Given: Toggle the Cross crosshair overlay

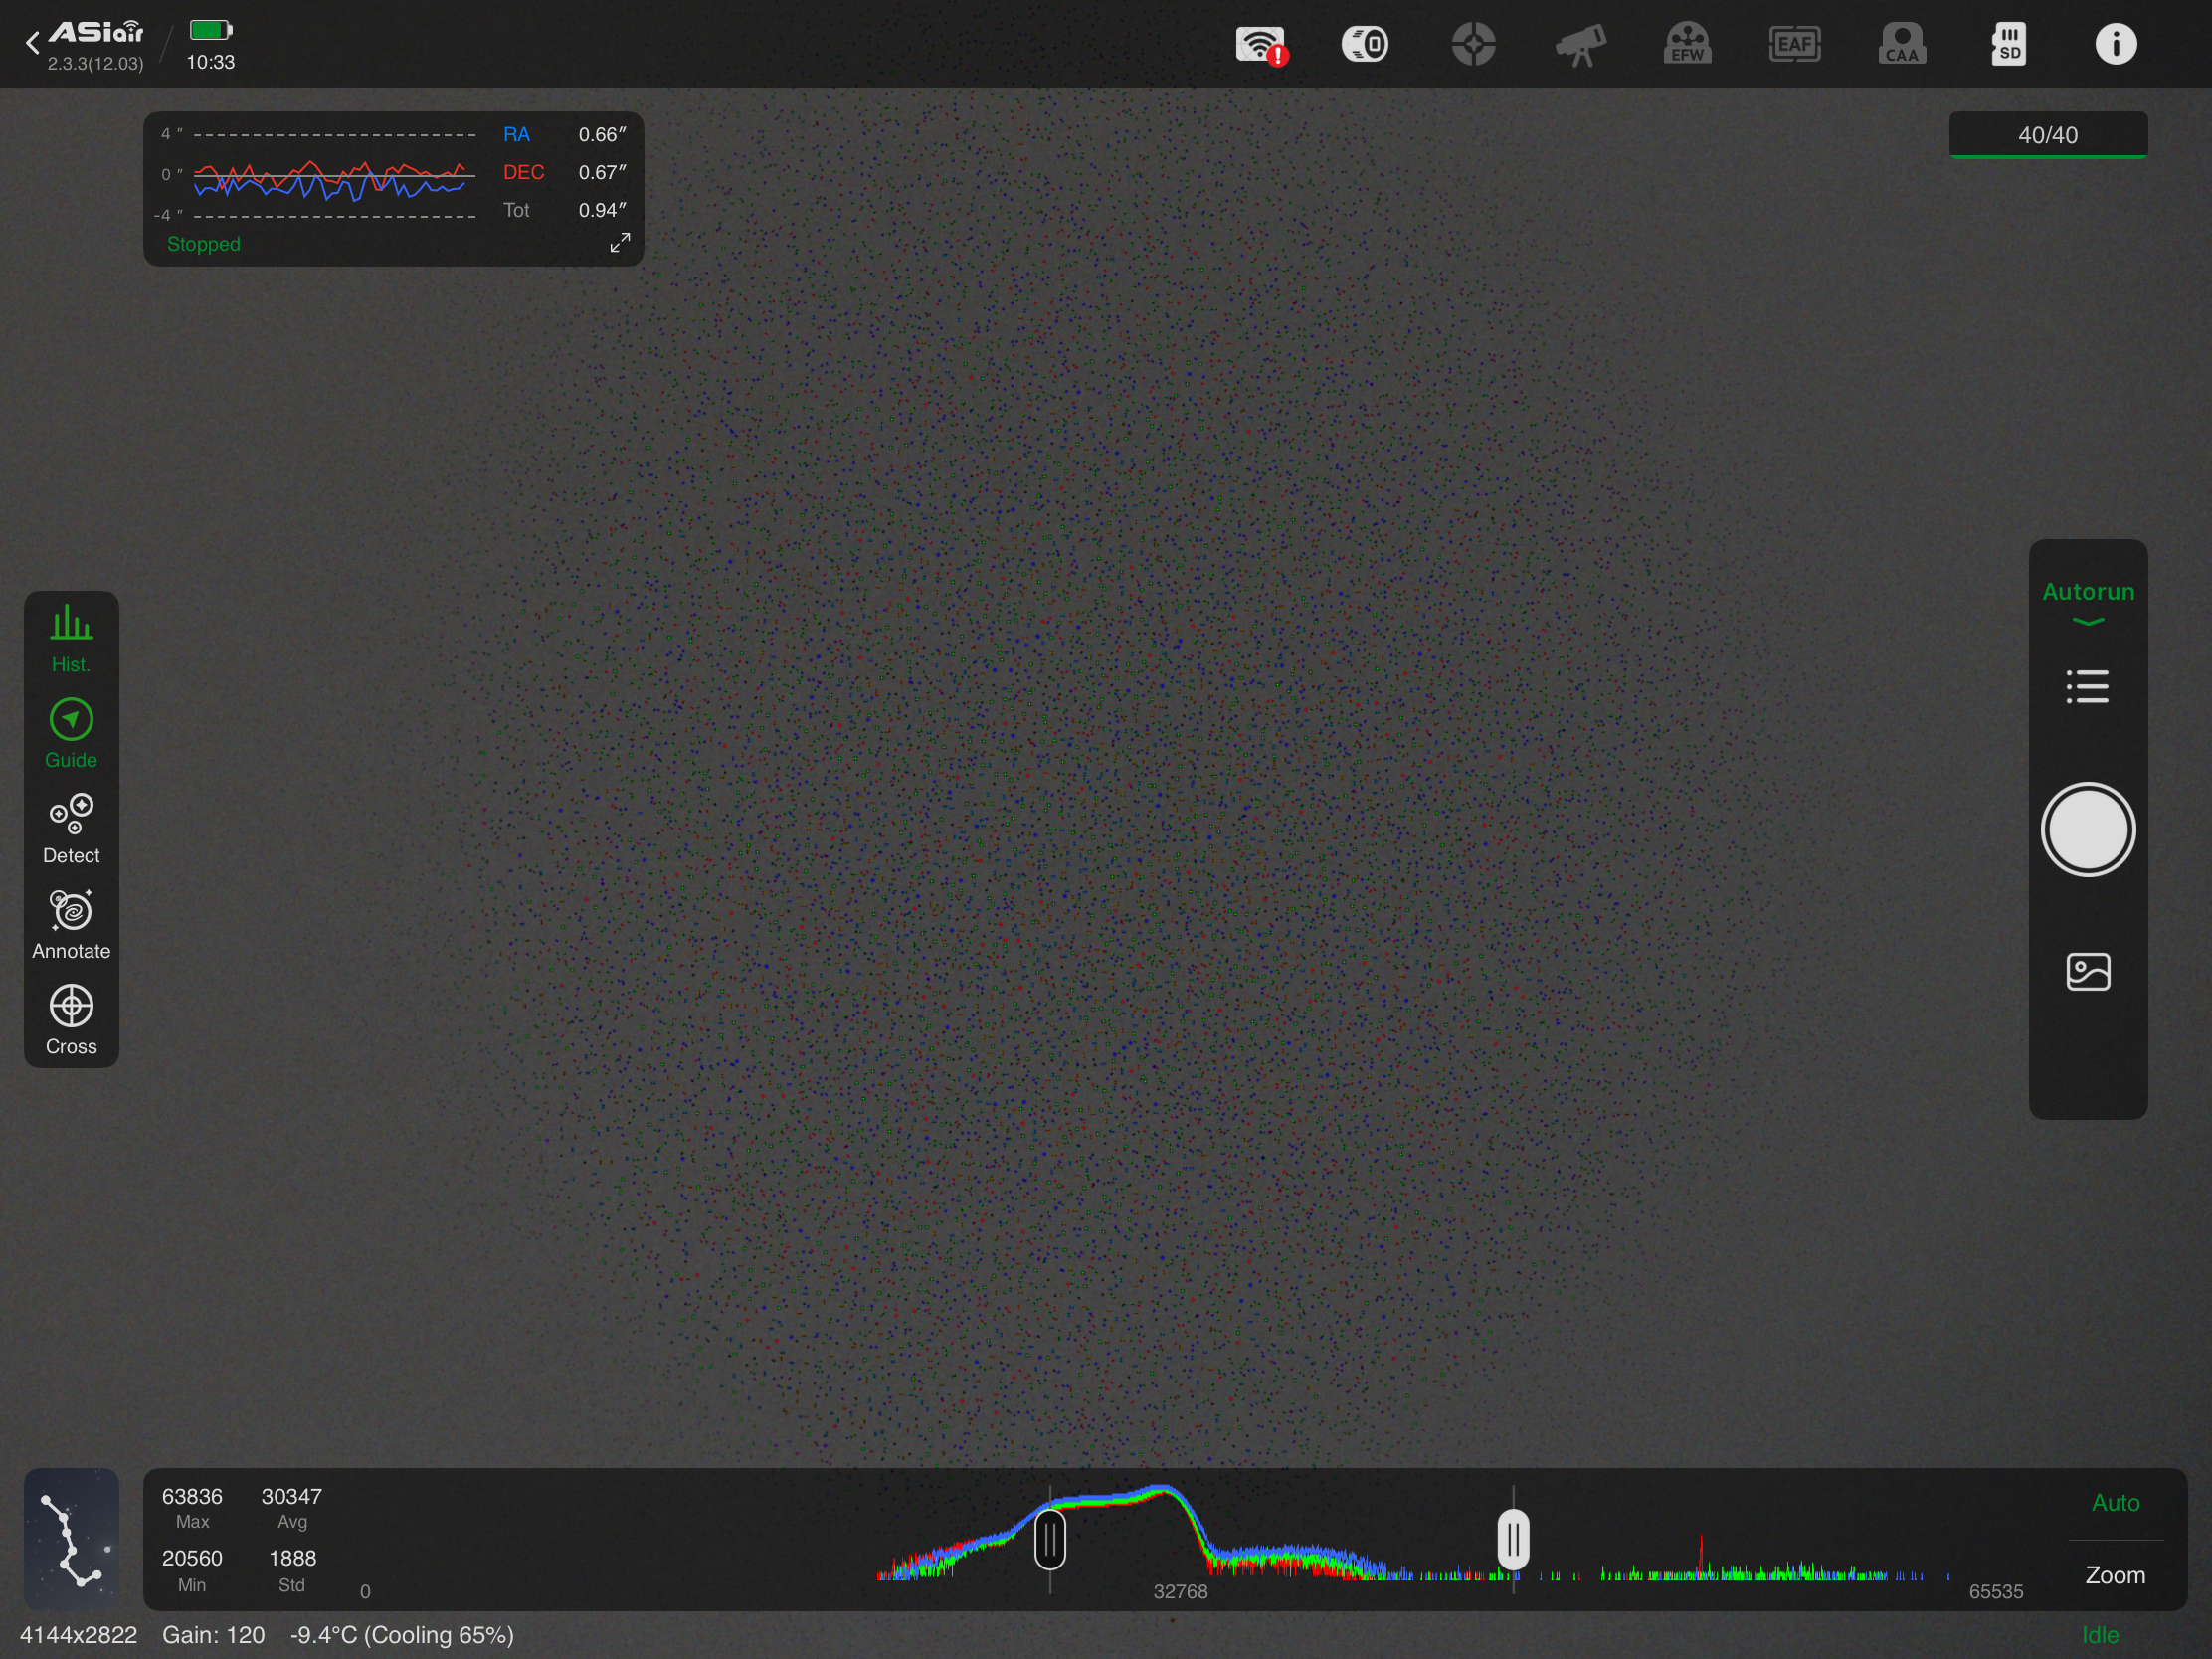Looking at the screenshot, I should (x=71, y=1020).
